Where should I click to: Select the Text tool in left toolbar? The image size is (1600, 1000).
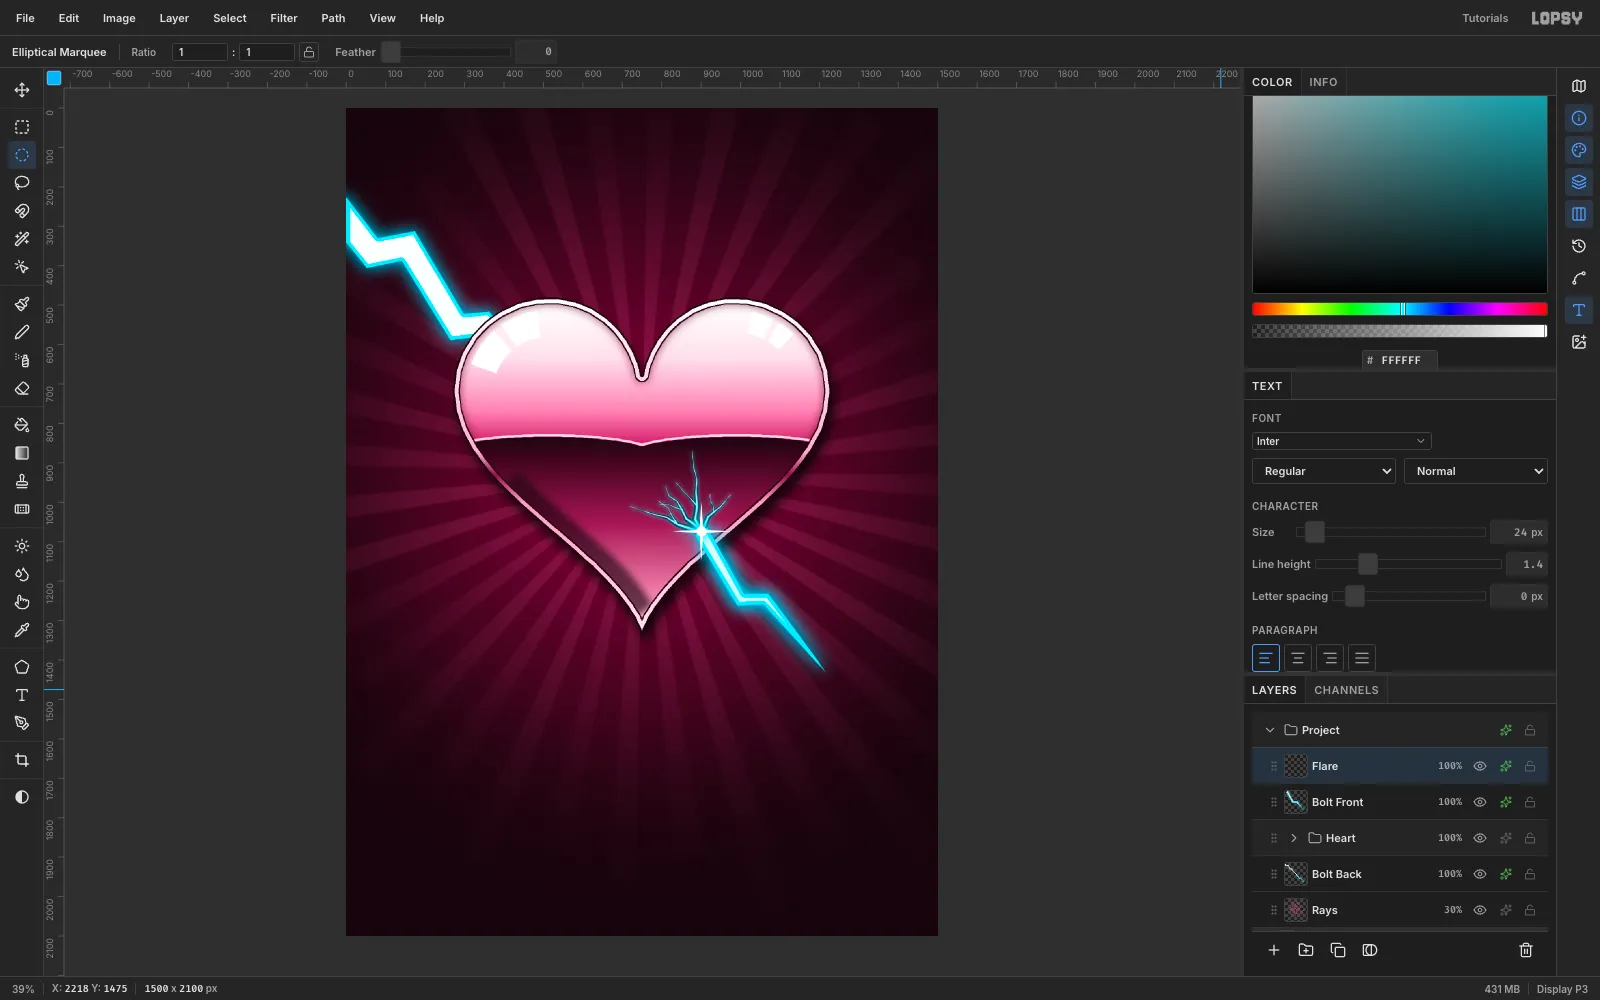[x=22, y=695]
